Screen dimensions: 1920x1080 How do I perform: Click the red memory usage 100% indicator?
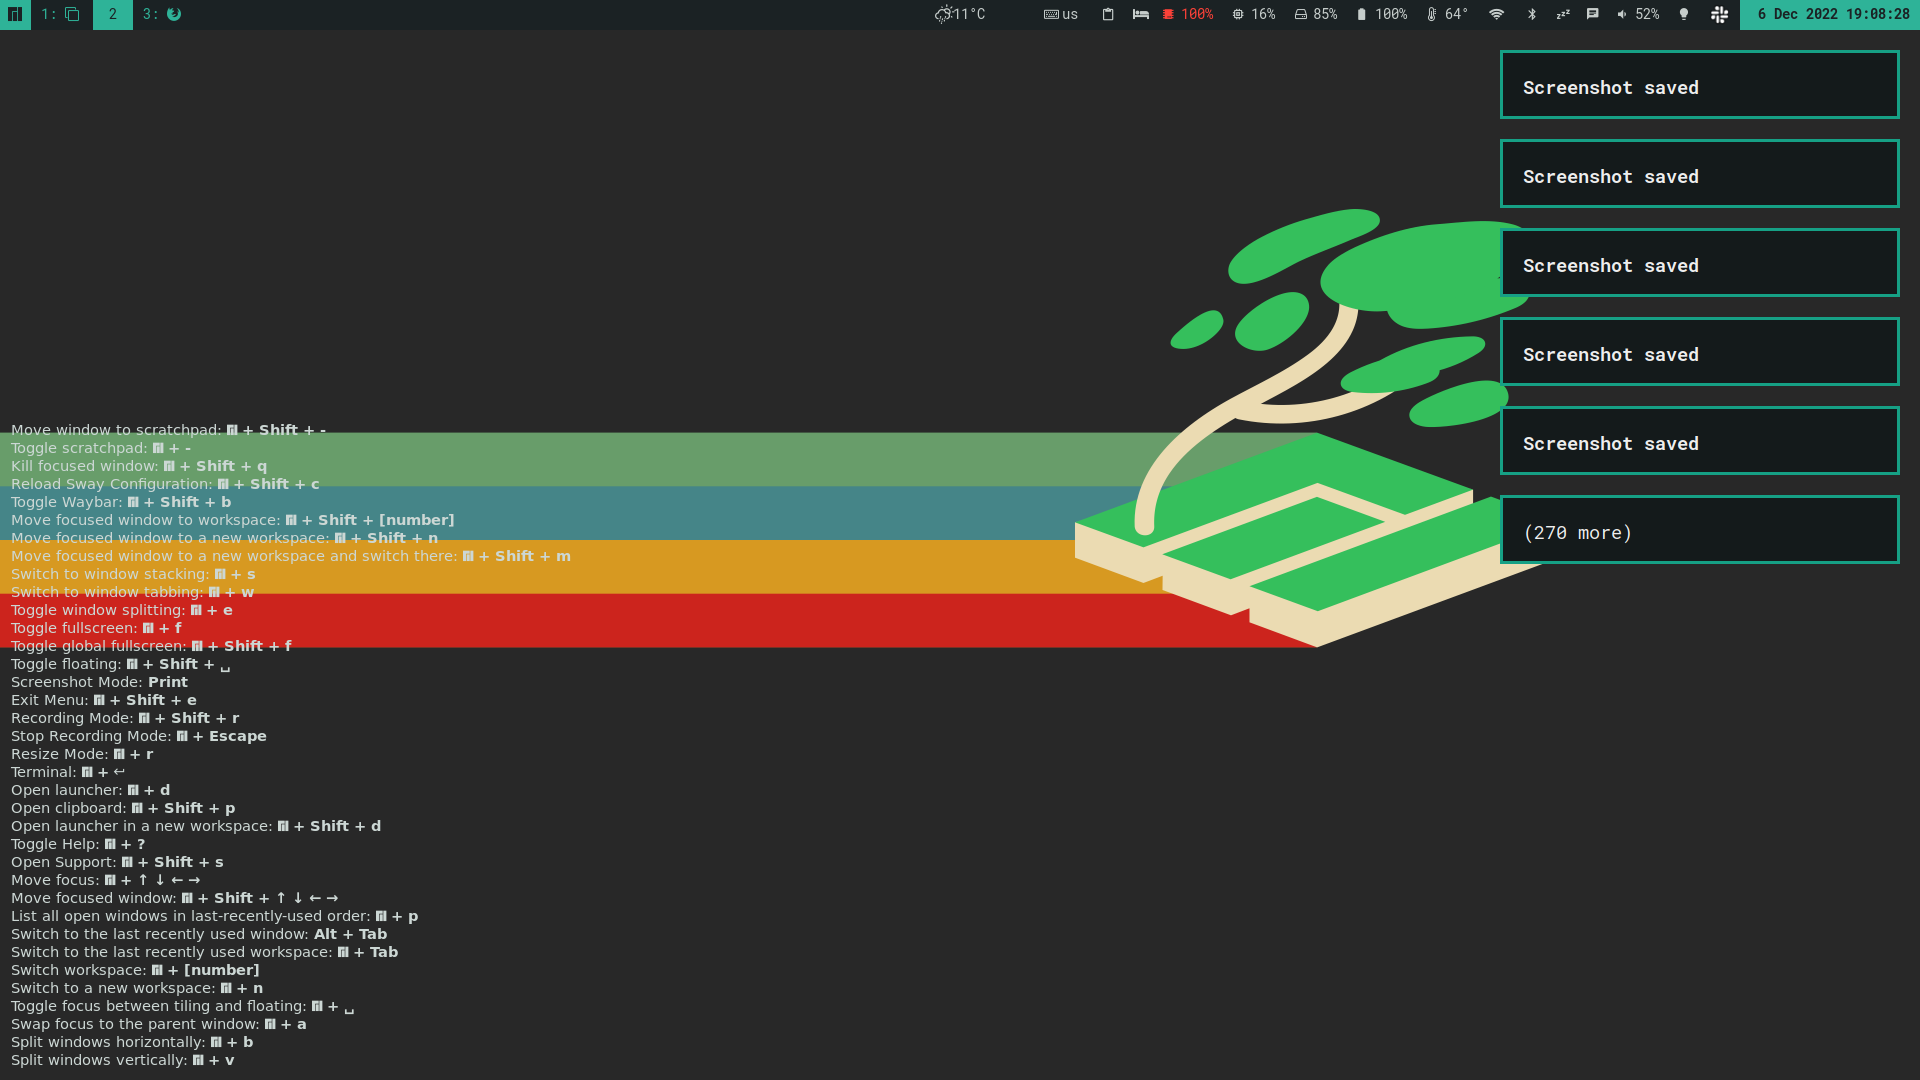coord(1188,14)
